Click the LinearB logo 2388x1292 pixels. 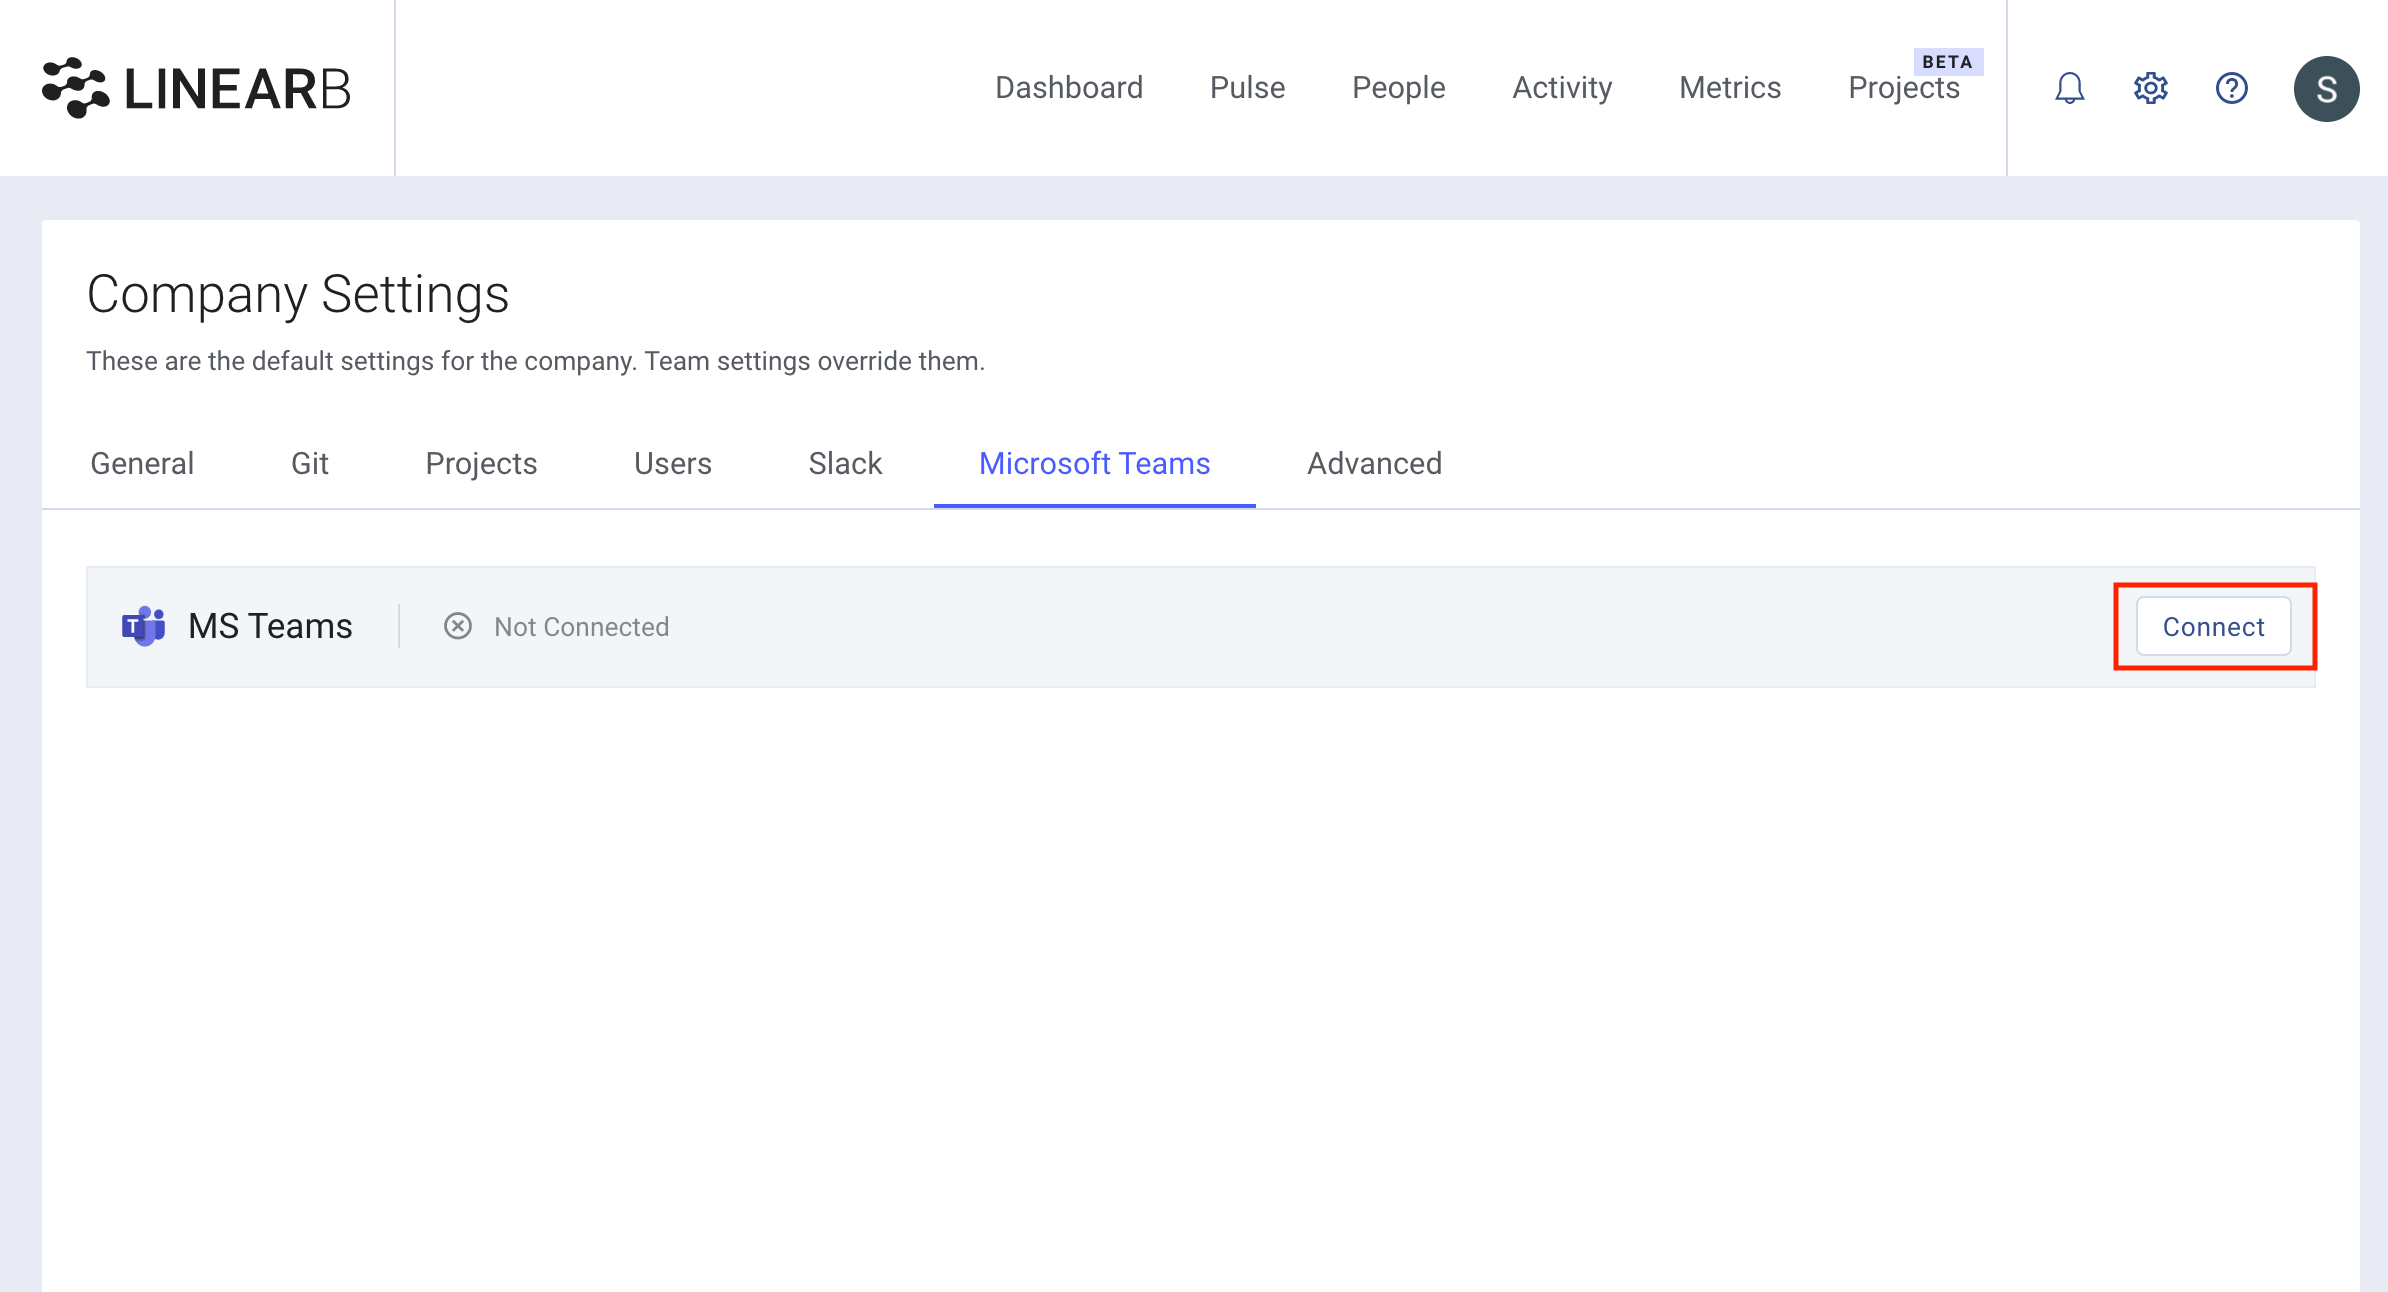click(x=196, y=88)
